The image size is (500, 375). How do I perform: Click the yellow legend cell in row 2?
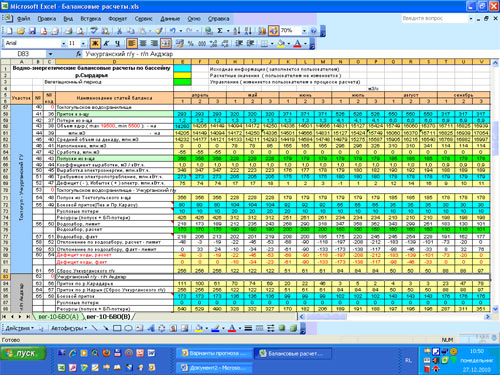click(x=182, y=75)
